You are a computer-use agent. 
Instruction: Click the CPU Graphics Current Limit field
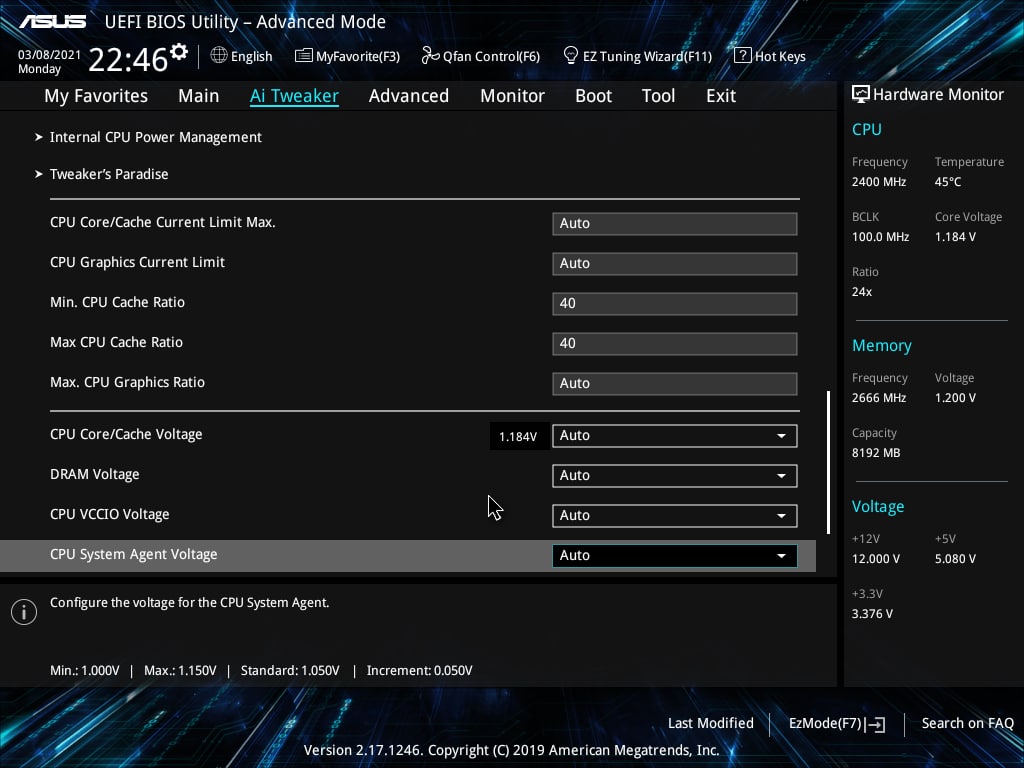675,263
